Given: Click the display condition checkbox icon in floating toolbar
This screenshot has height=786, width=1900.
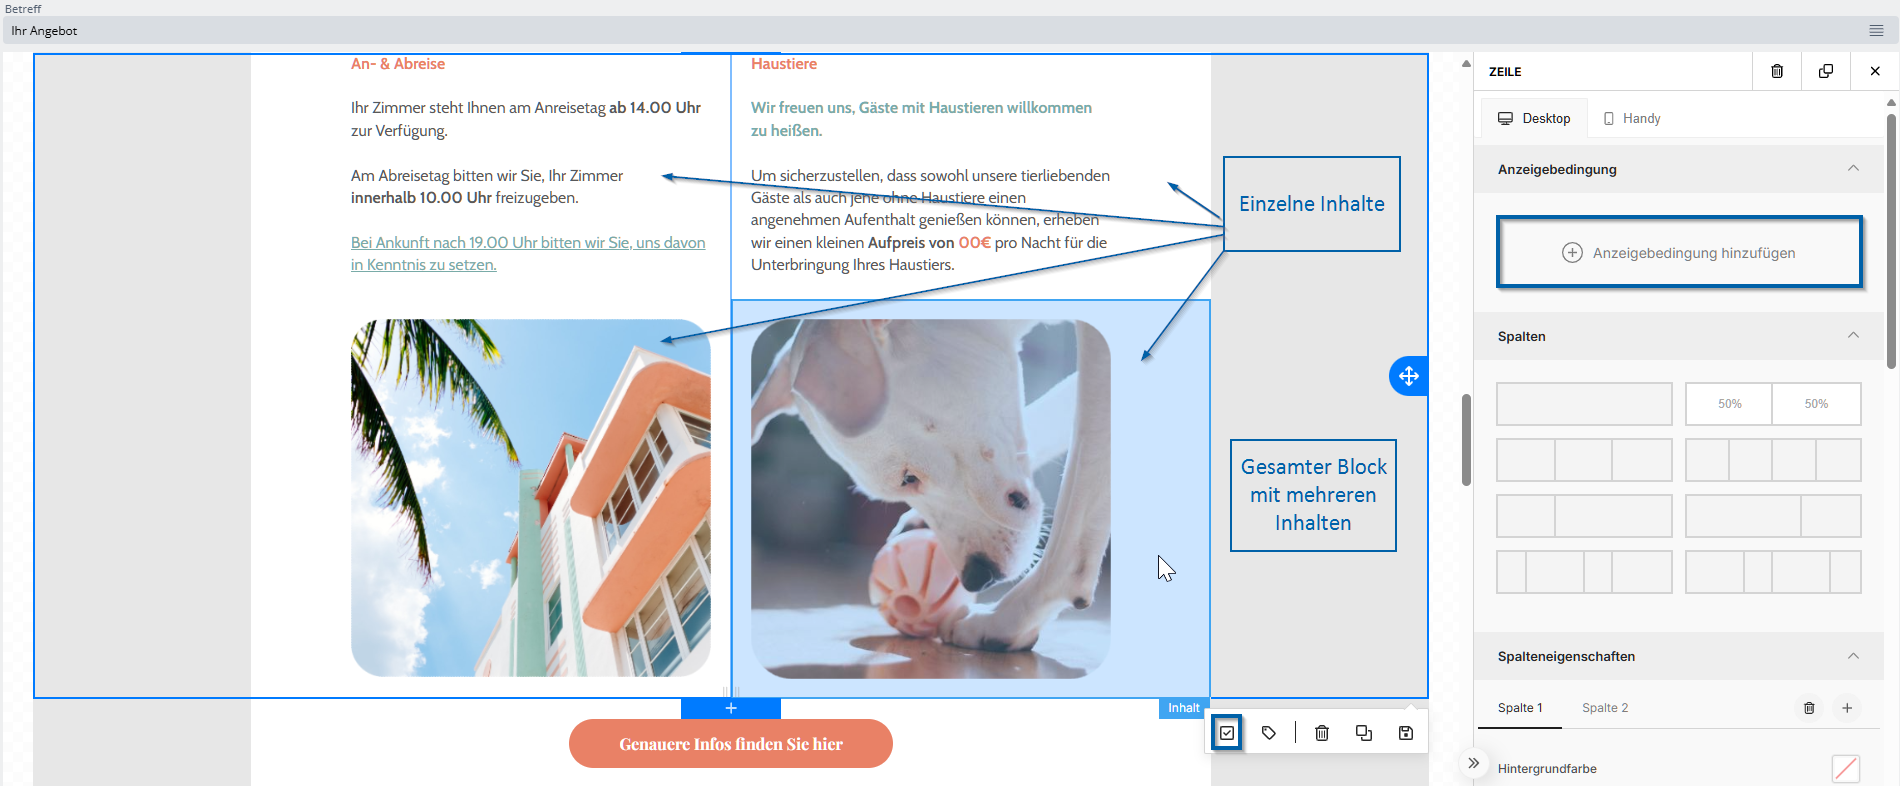Looking at the screenshot, I should pos(1227,733).
